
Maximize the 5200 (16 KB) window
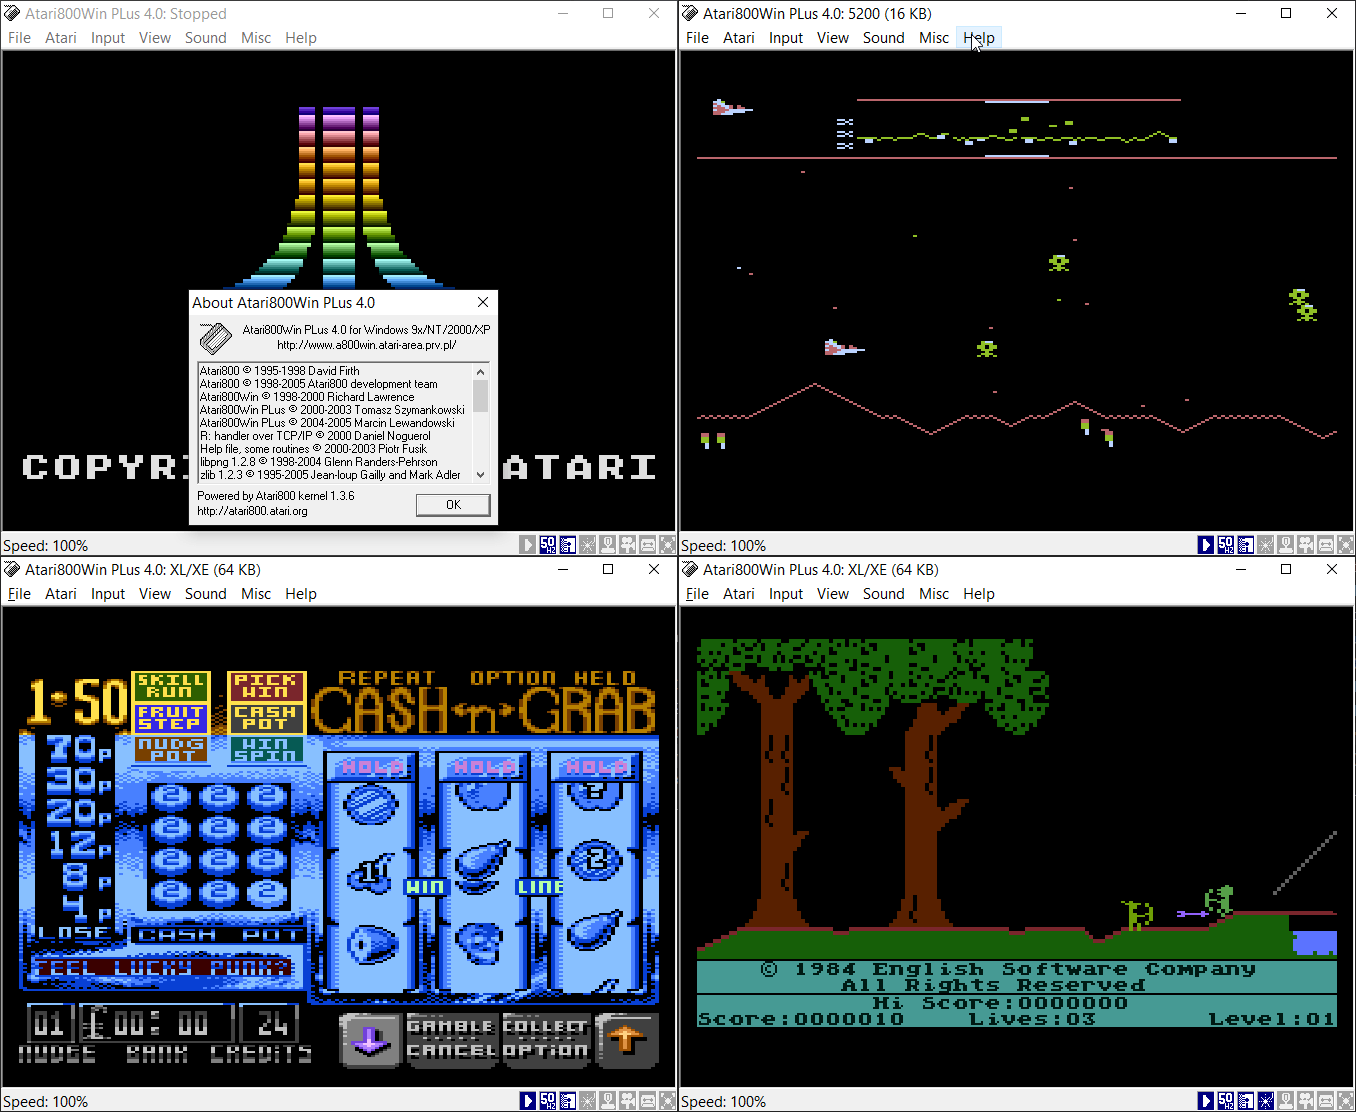(x=1286, y=13)
